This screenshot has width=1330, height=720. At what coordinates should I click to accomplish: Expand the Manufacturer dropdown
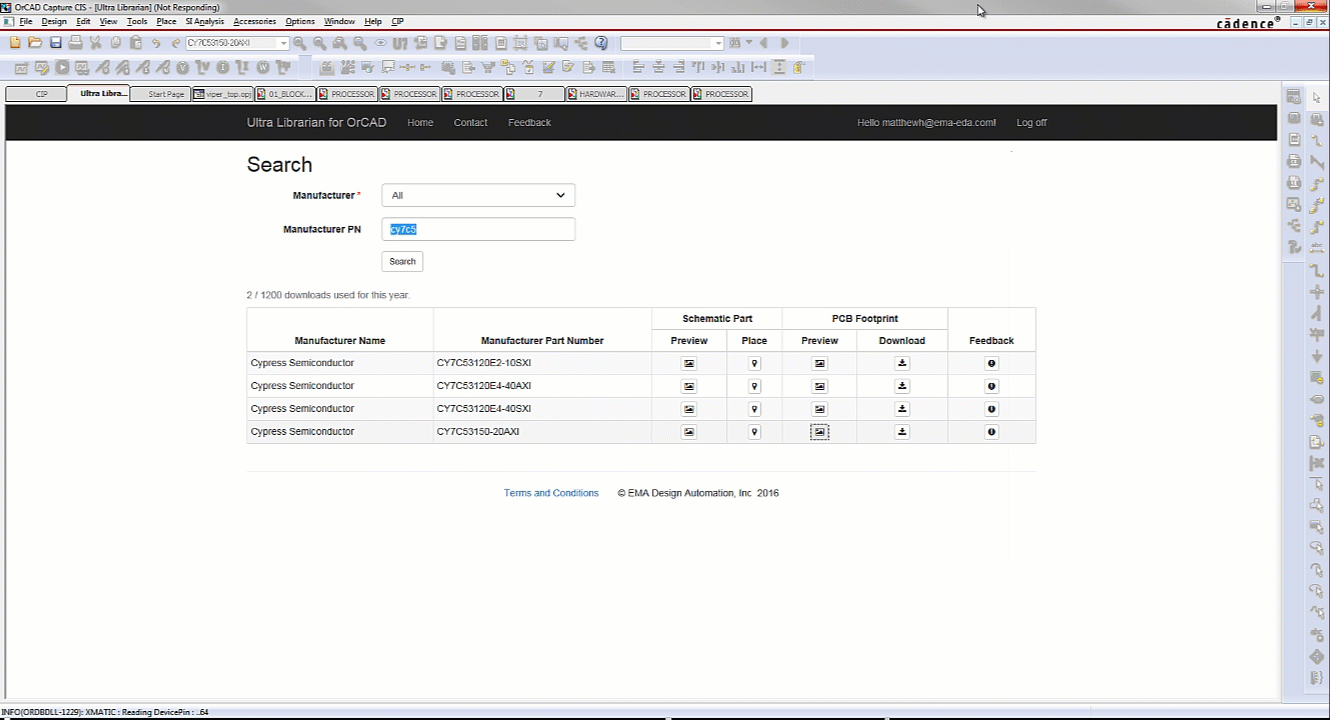click(x=478, y=195)
